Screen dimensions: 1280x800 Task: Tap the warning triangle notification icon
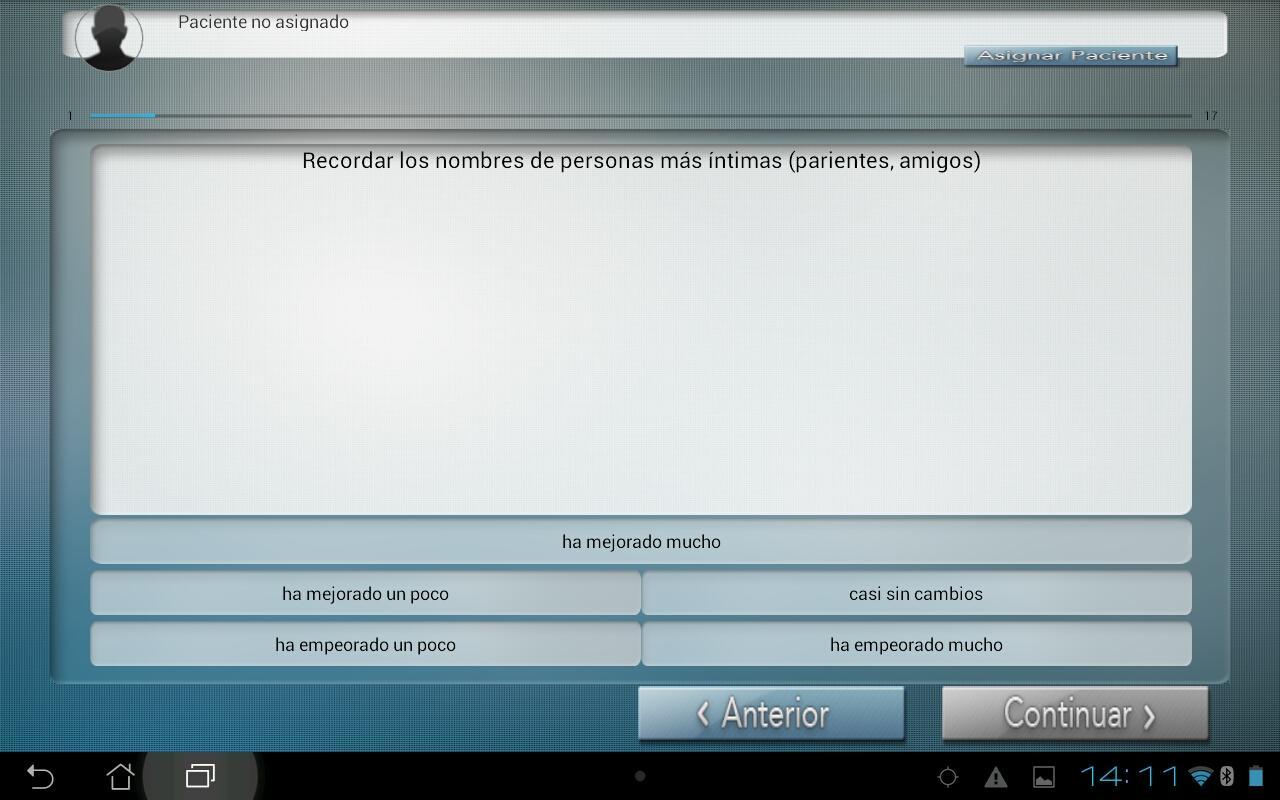(995, 777)
